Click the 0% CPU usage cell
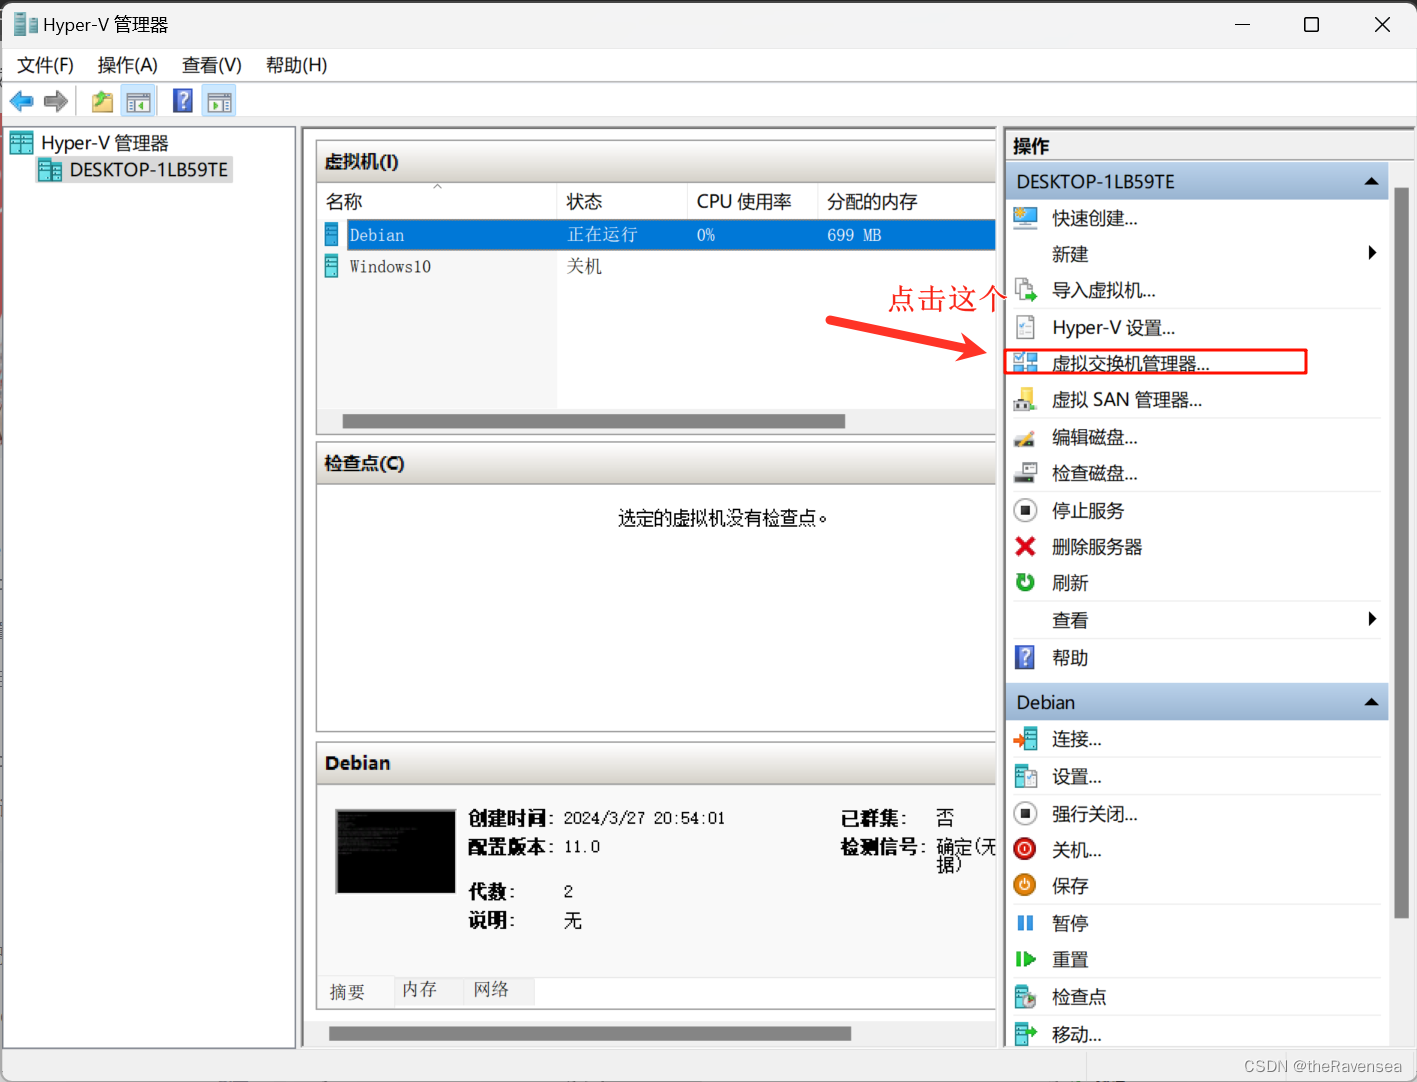Viewport: 1417px width, 1082px height. point(706,235)
